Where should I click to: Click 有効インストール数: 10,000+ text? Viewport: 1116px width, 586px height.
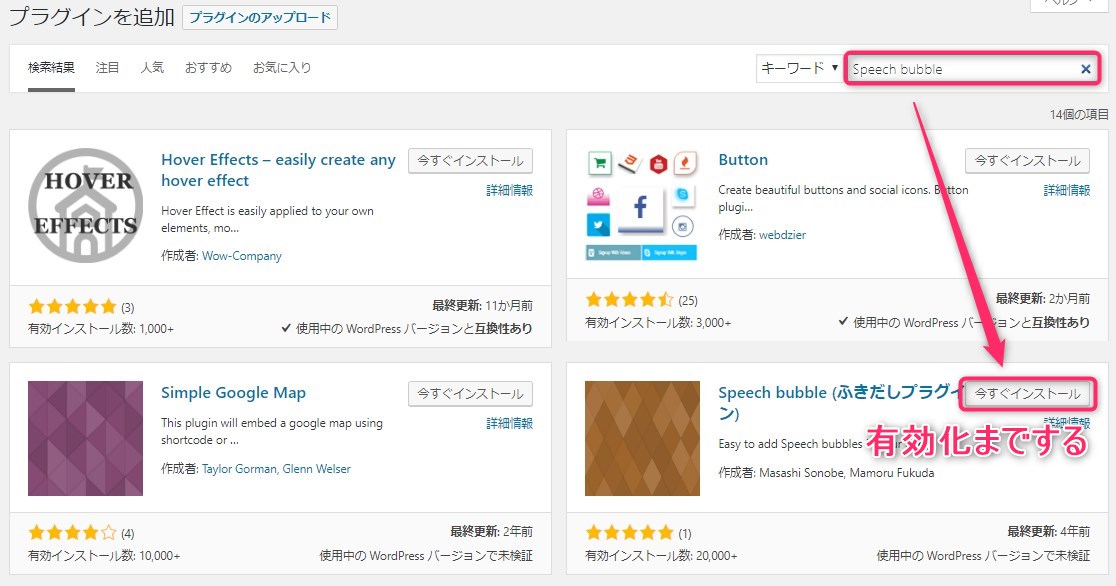click(104, 555)
